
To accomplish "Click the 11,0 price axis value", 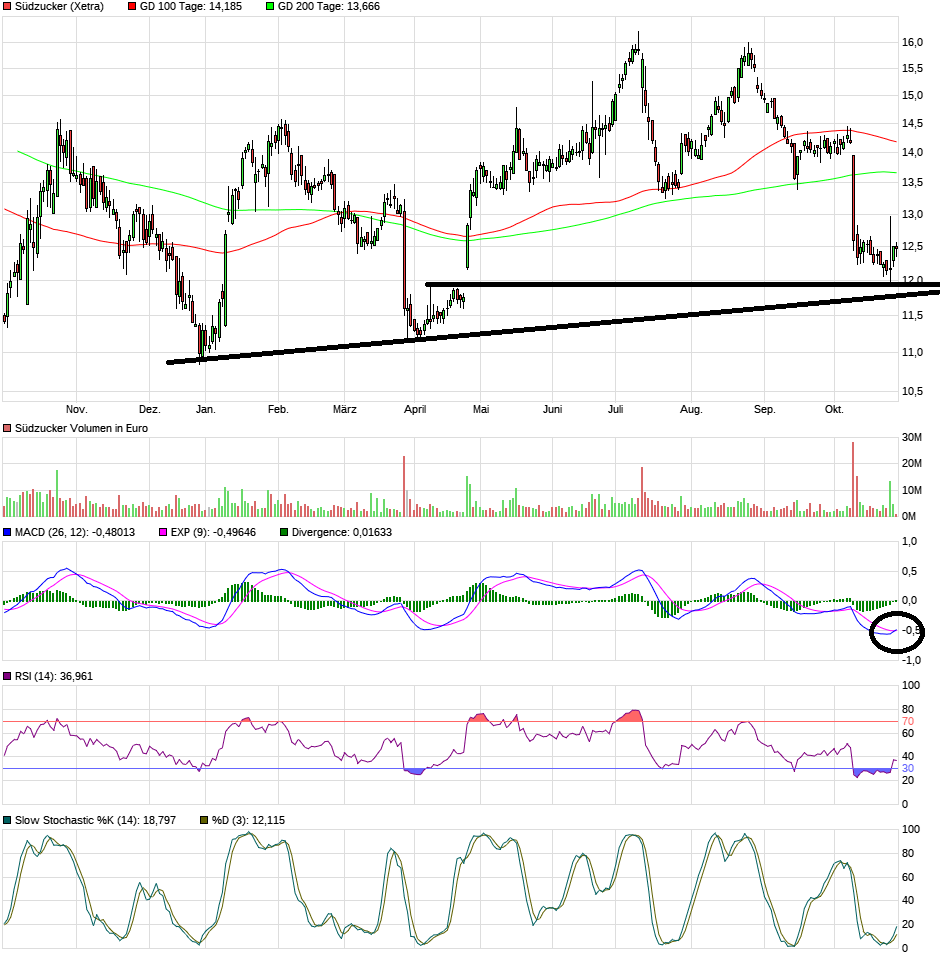I will pyautogui.click(x=912, y=353).
